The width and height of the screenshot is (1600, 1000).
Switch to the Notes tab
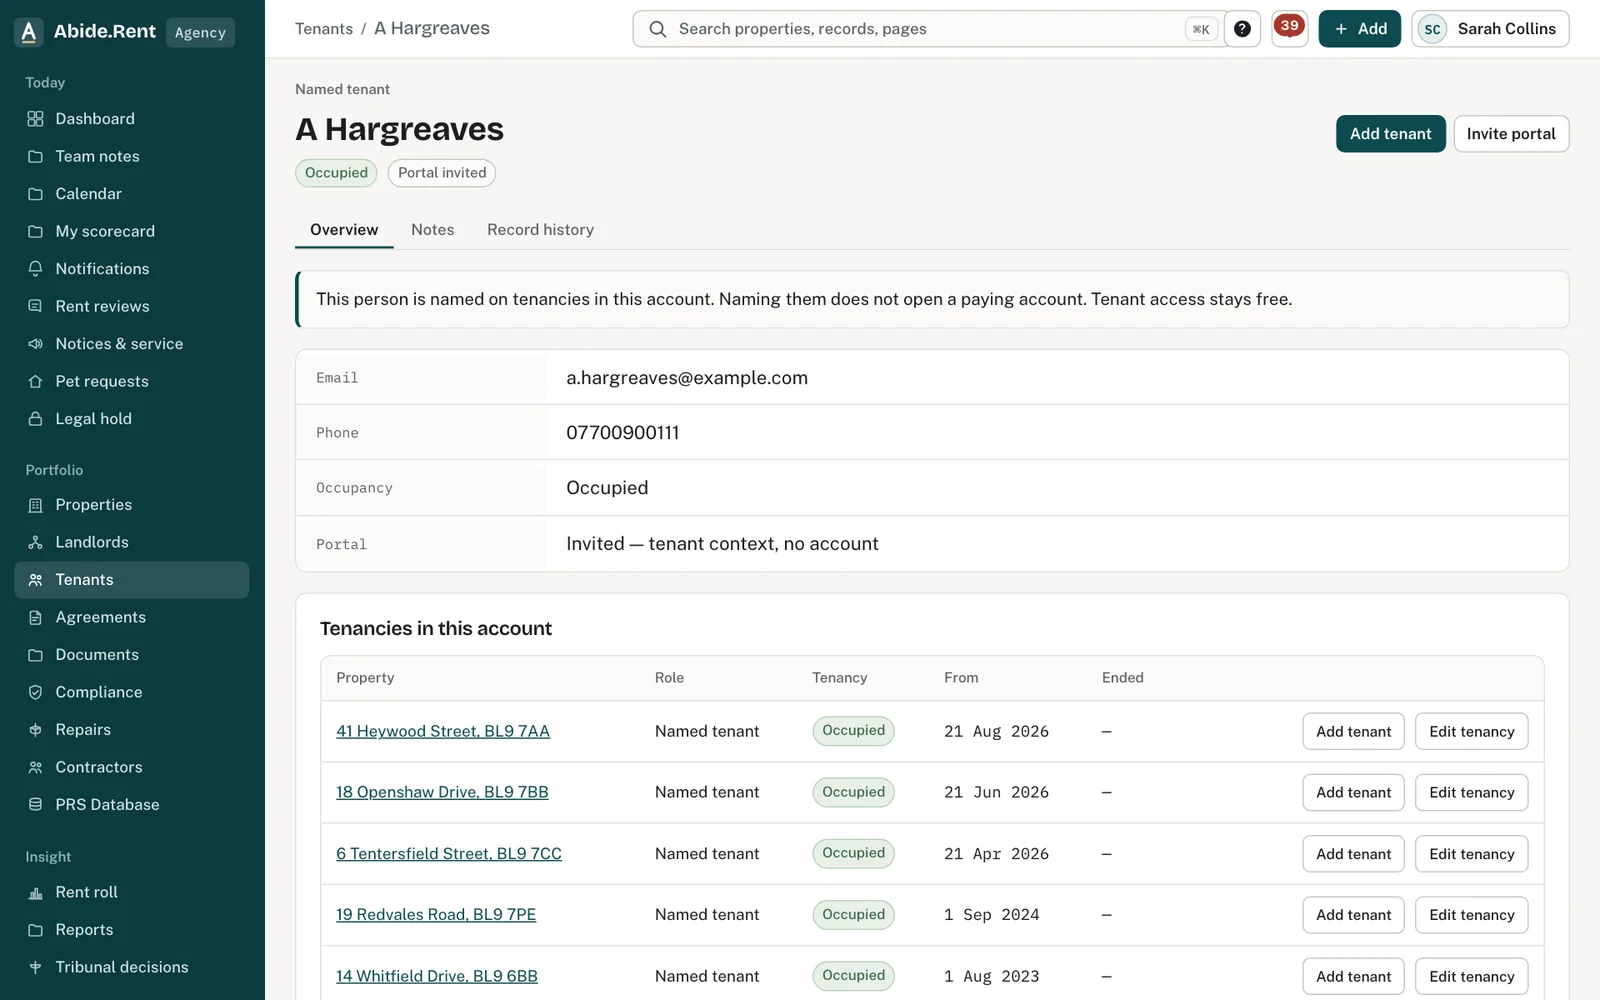(432, 230)
